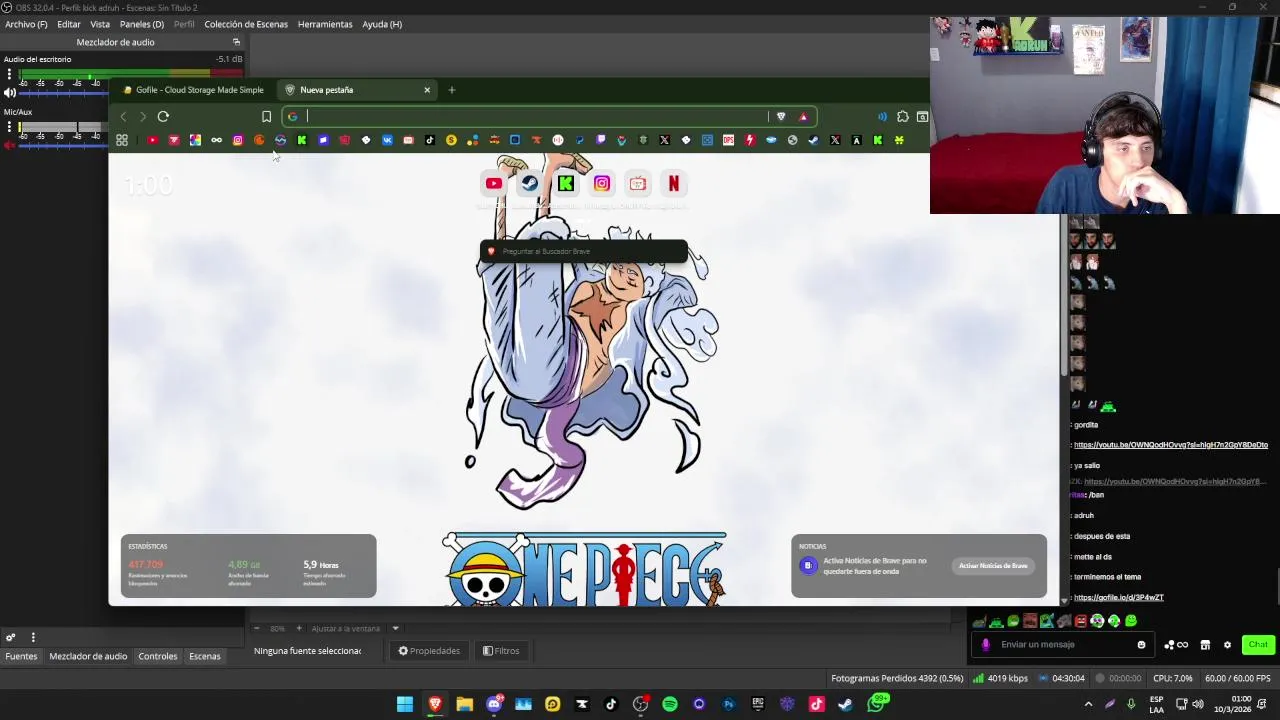
Task: Pop out the Mezclador de audio dock
Action: pos(236,42)
